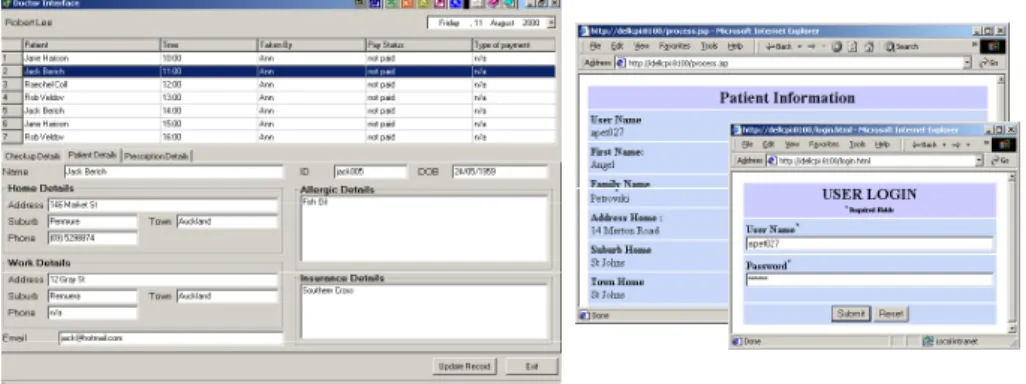Select row 1 patient Jane at 10:00

(279, 58)
